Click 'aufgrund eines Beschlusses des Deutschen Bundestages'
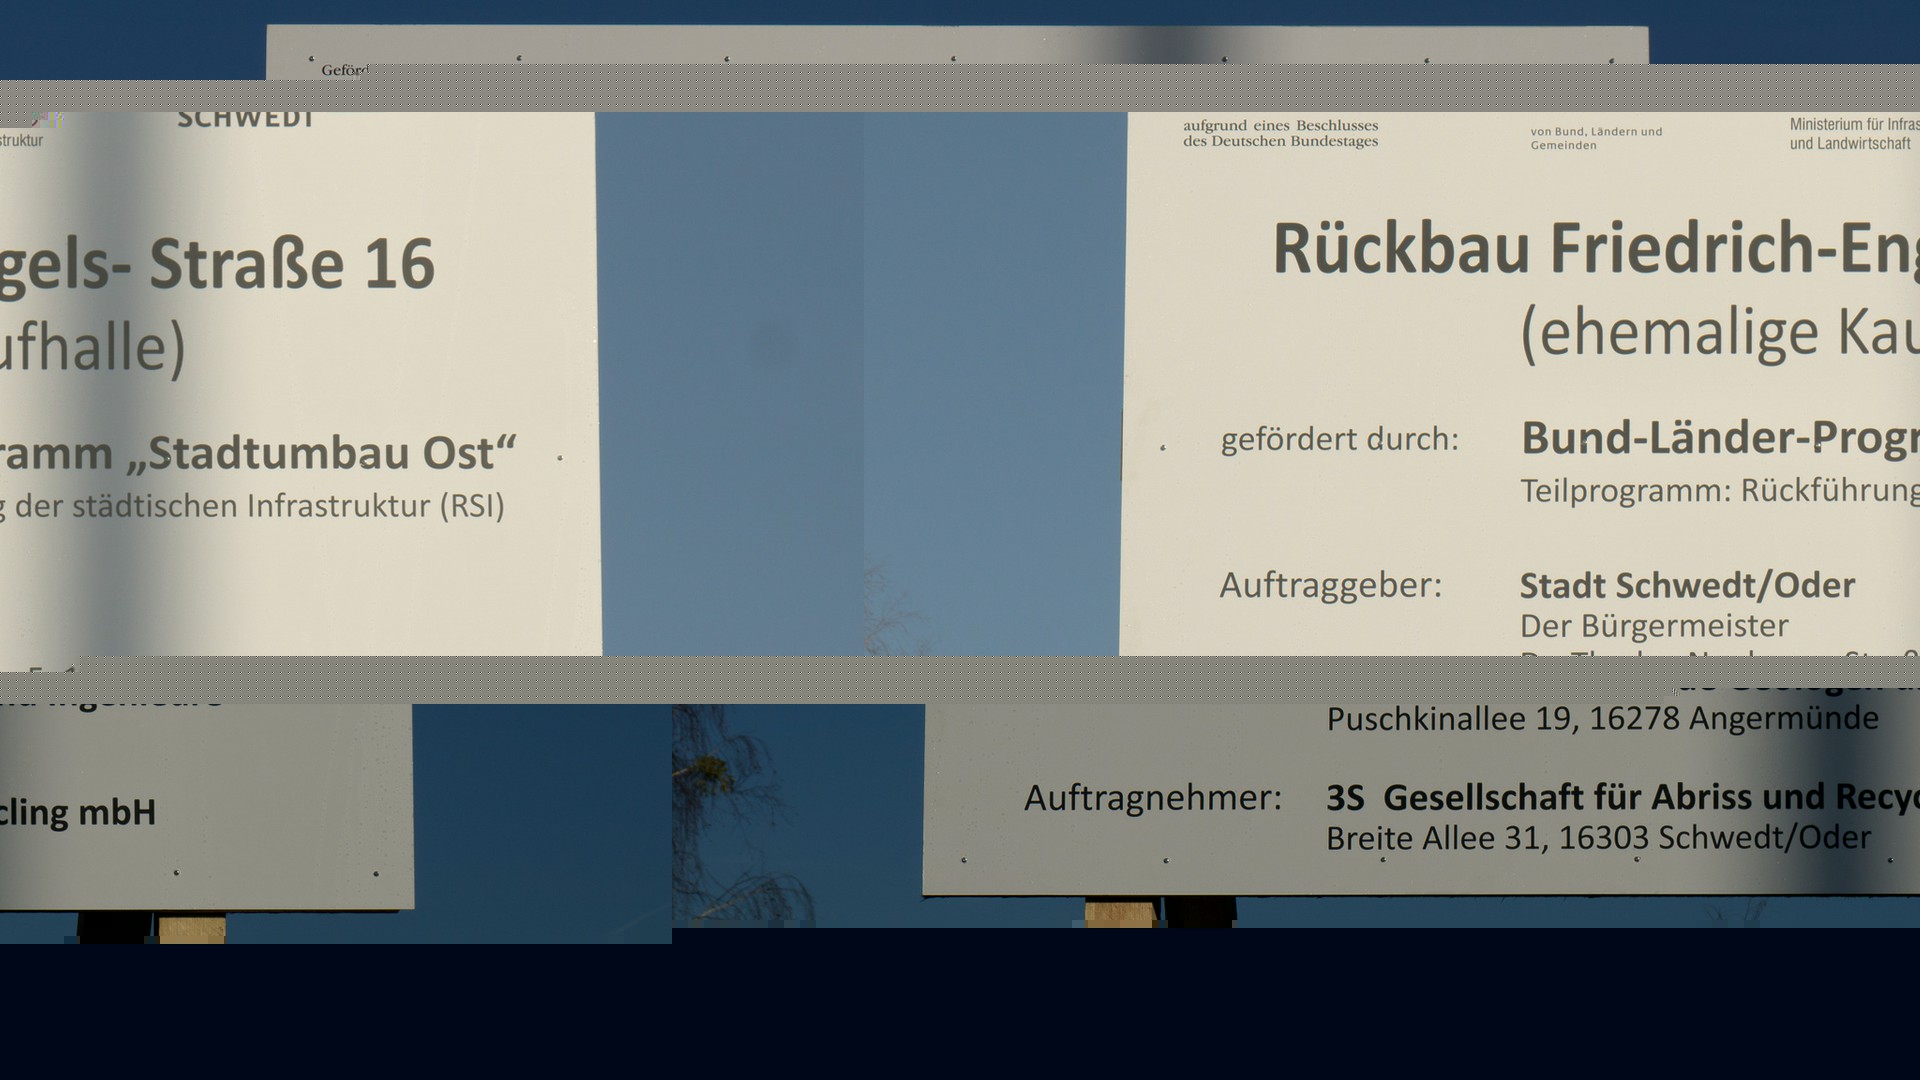This screenshot has height=1080, width=1920. [x=1281, y=133]
